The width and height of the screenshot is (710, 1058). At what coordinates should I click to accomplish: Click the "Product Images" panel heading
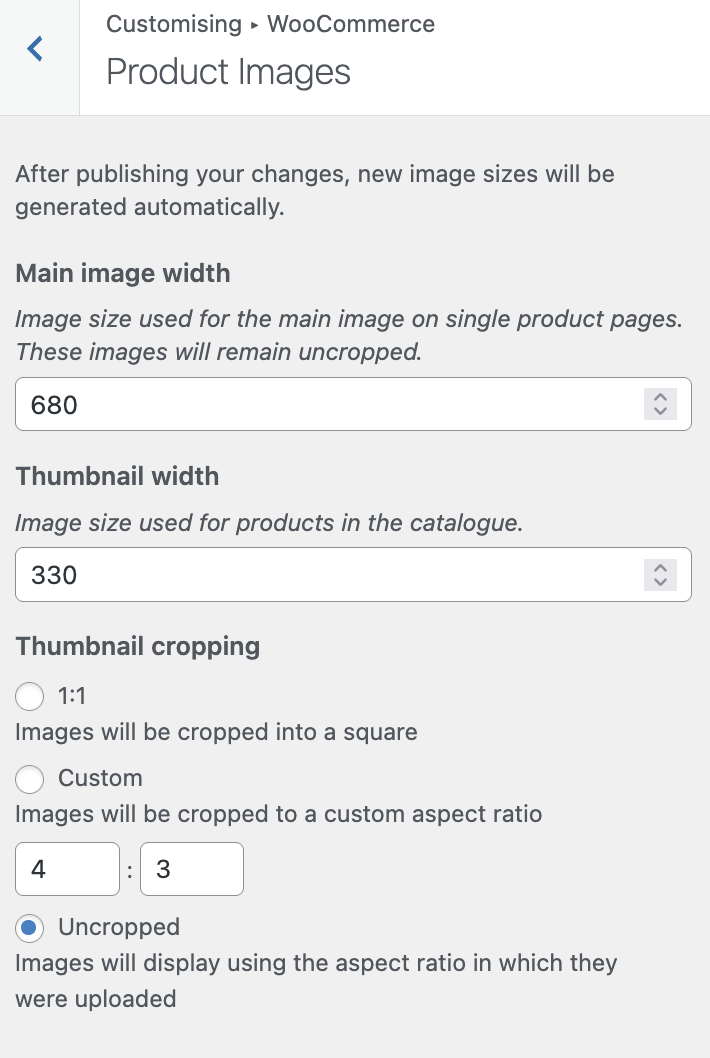(228, 72)
